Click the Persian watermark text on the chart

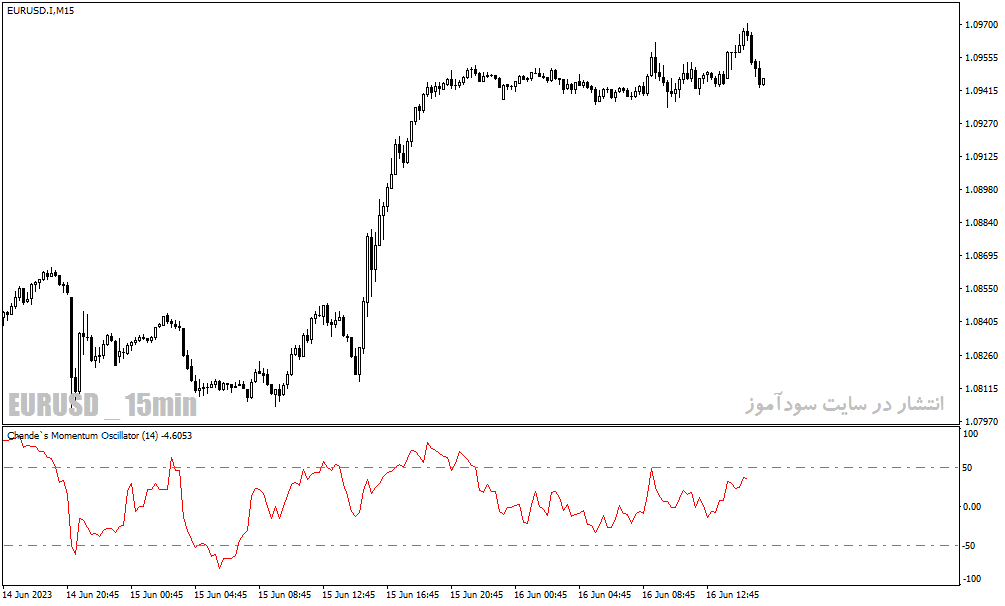(x=844, y=403)
